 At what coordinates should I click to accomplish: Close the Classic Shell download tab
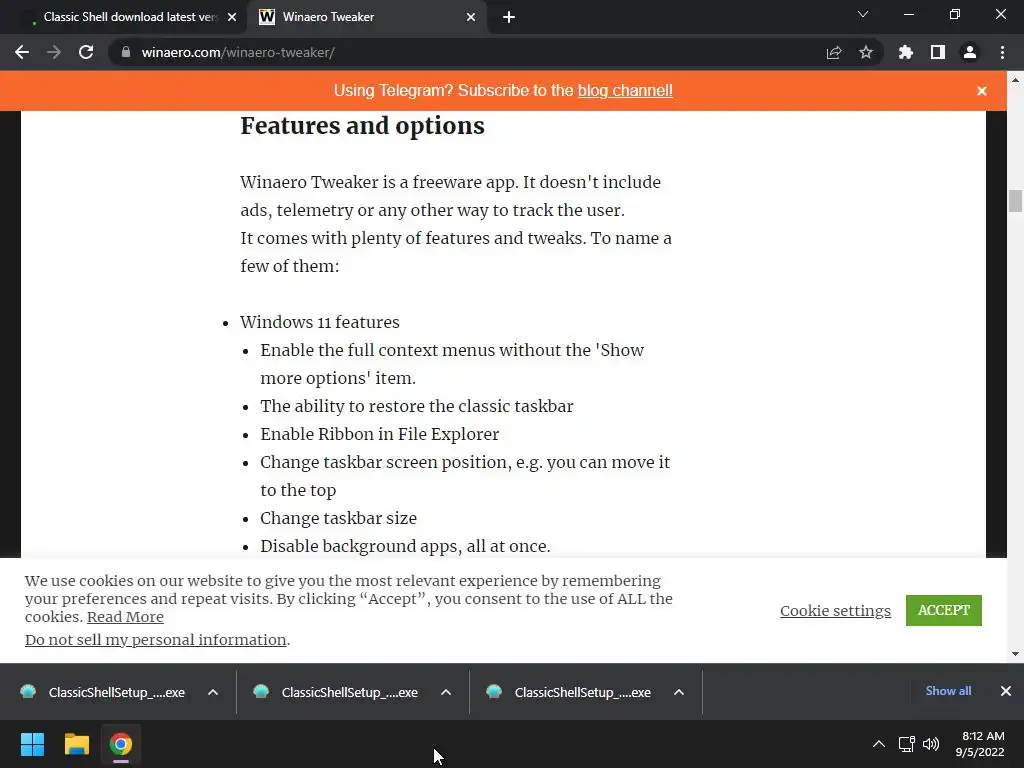[x=232, y=17]
